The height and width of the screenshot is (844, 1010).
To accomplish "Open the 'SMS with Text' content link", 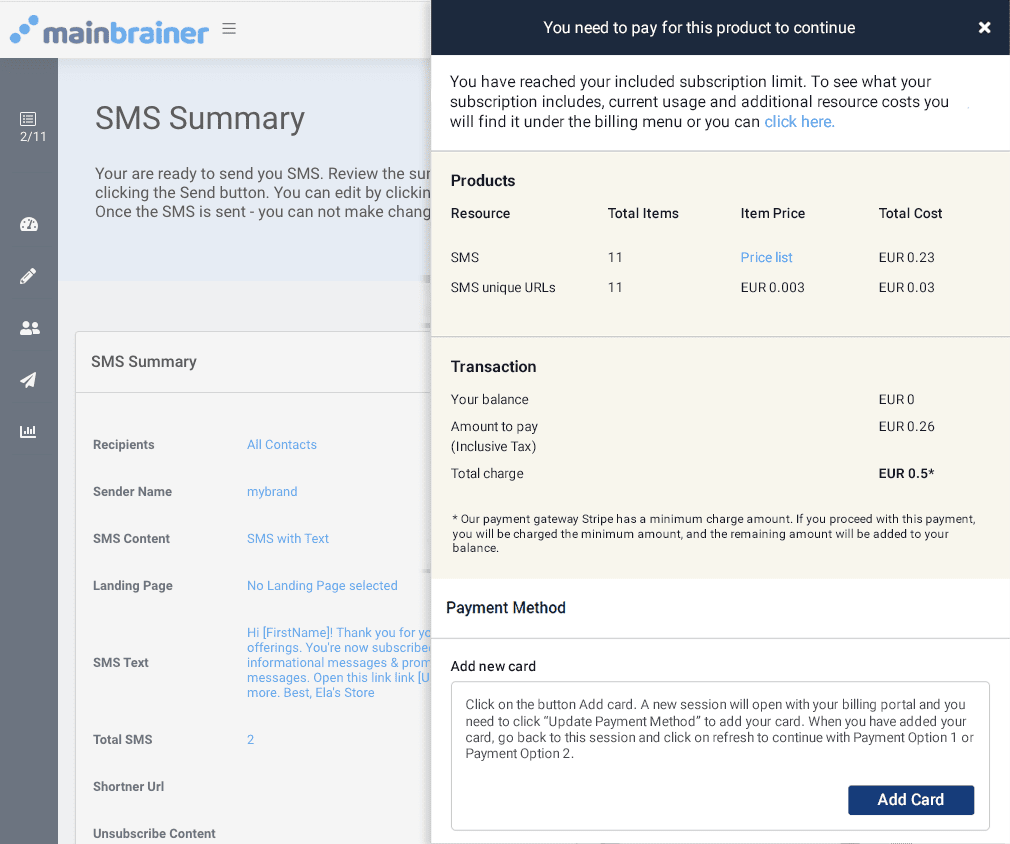I will (x=288, y=538).
